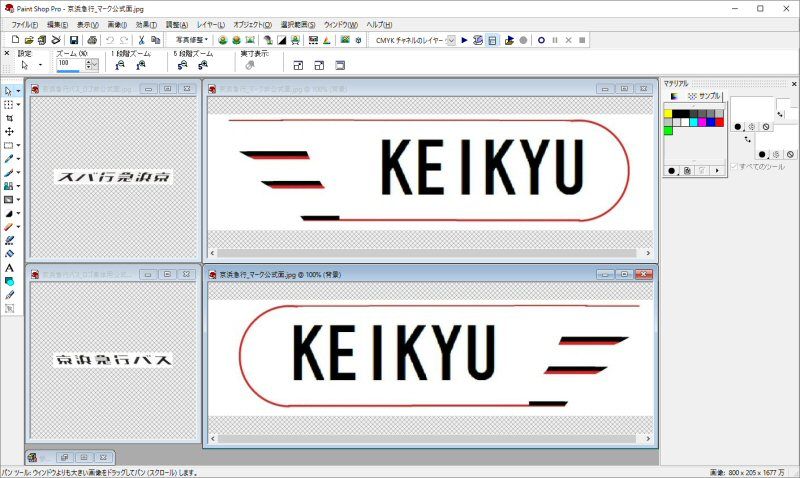
Task: Zoom out one step icon
Action: 120,65
